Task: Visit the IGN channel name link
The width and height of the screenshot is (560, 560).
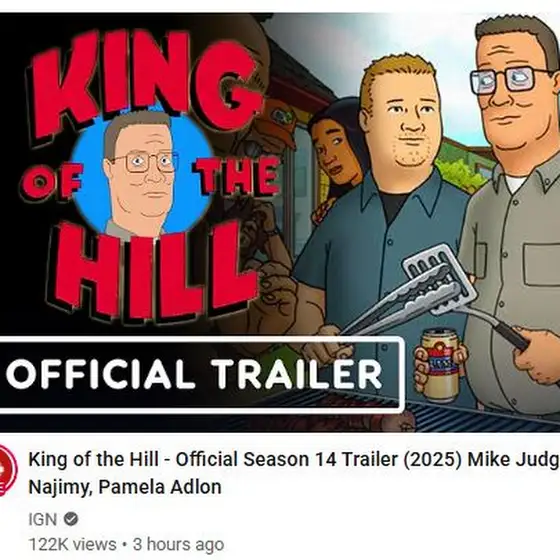Action: [x=42, y=519]
